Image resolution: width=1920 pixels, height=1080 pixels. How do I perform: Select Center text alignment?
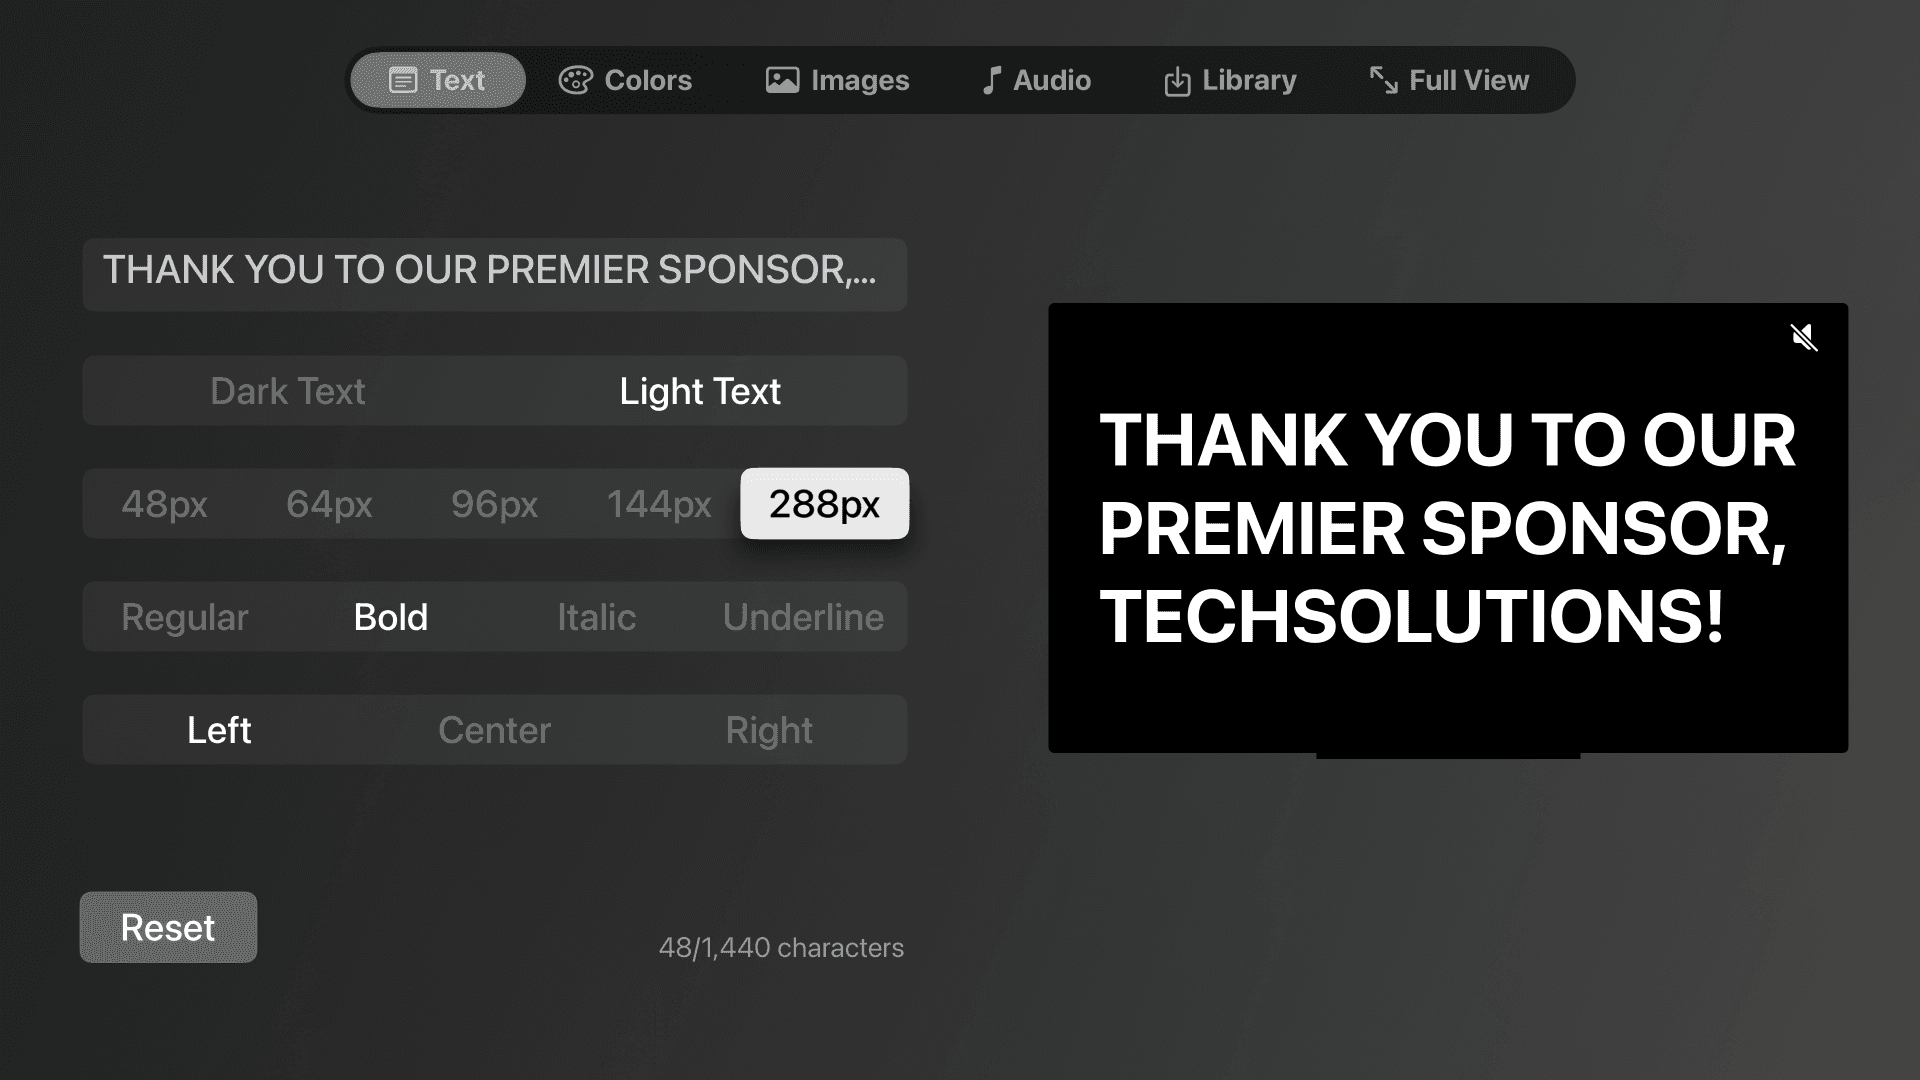point(495,729)
